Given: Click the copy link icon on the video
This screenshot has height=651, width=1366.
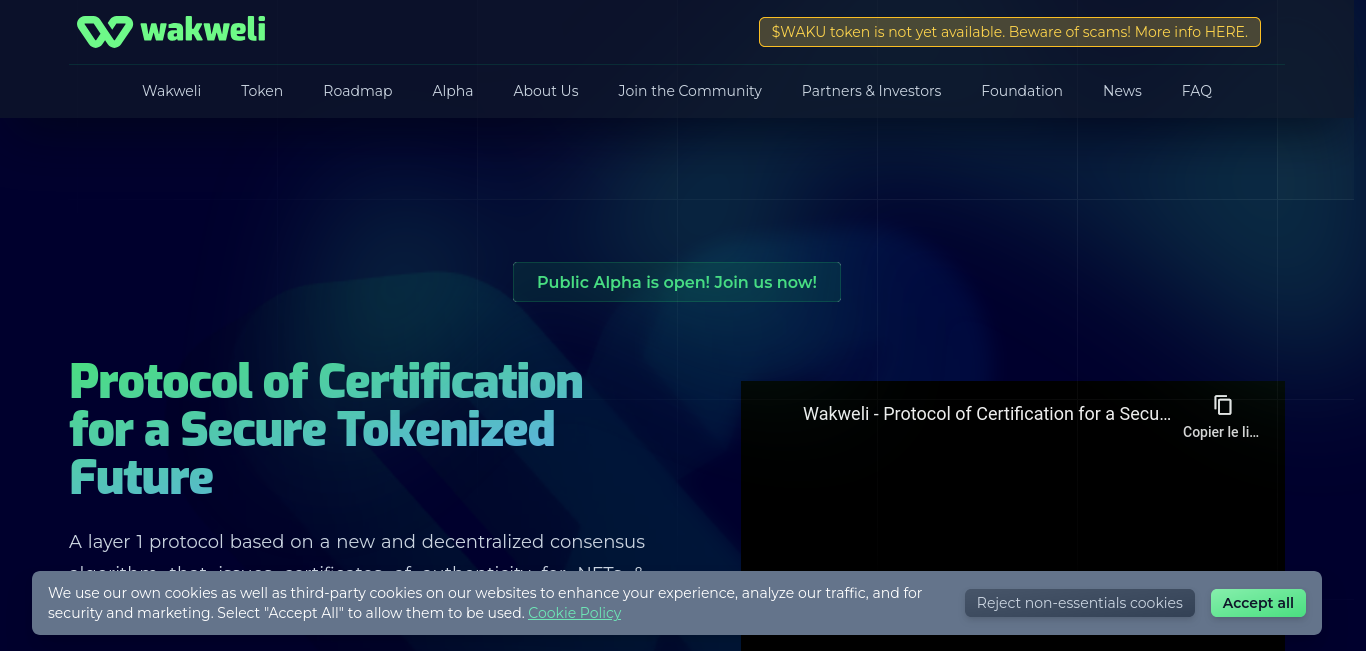Looking at the screenshot, I should [x=1222, y=405].
